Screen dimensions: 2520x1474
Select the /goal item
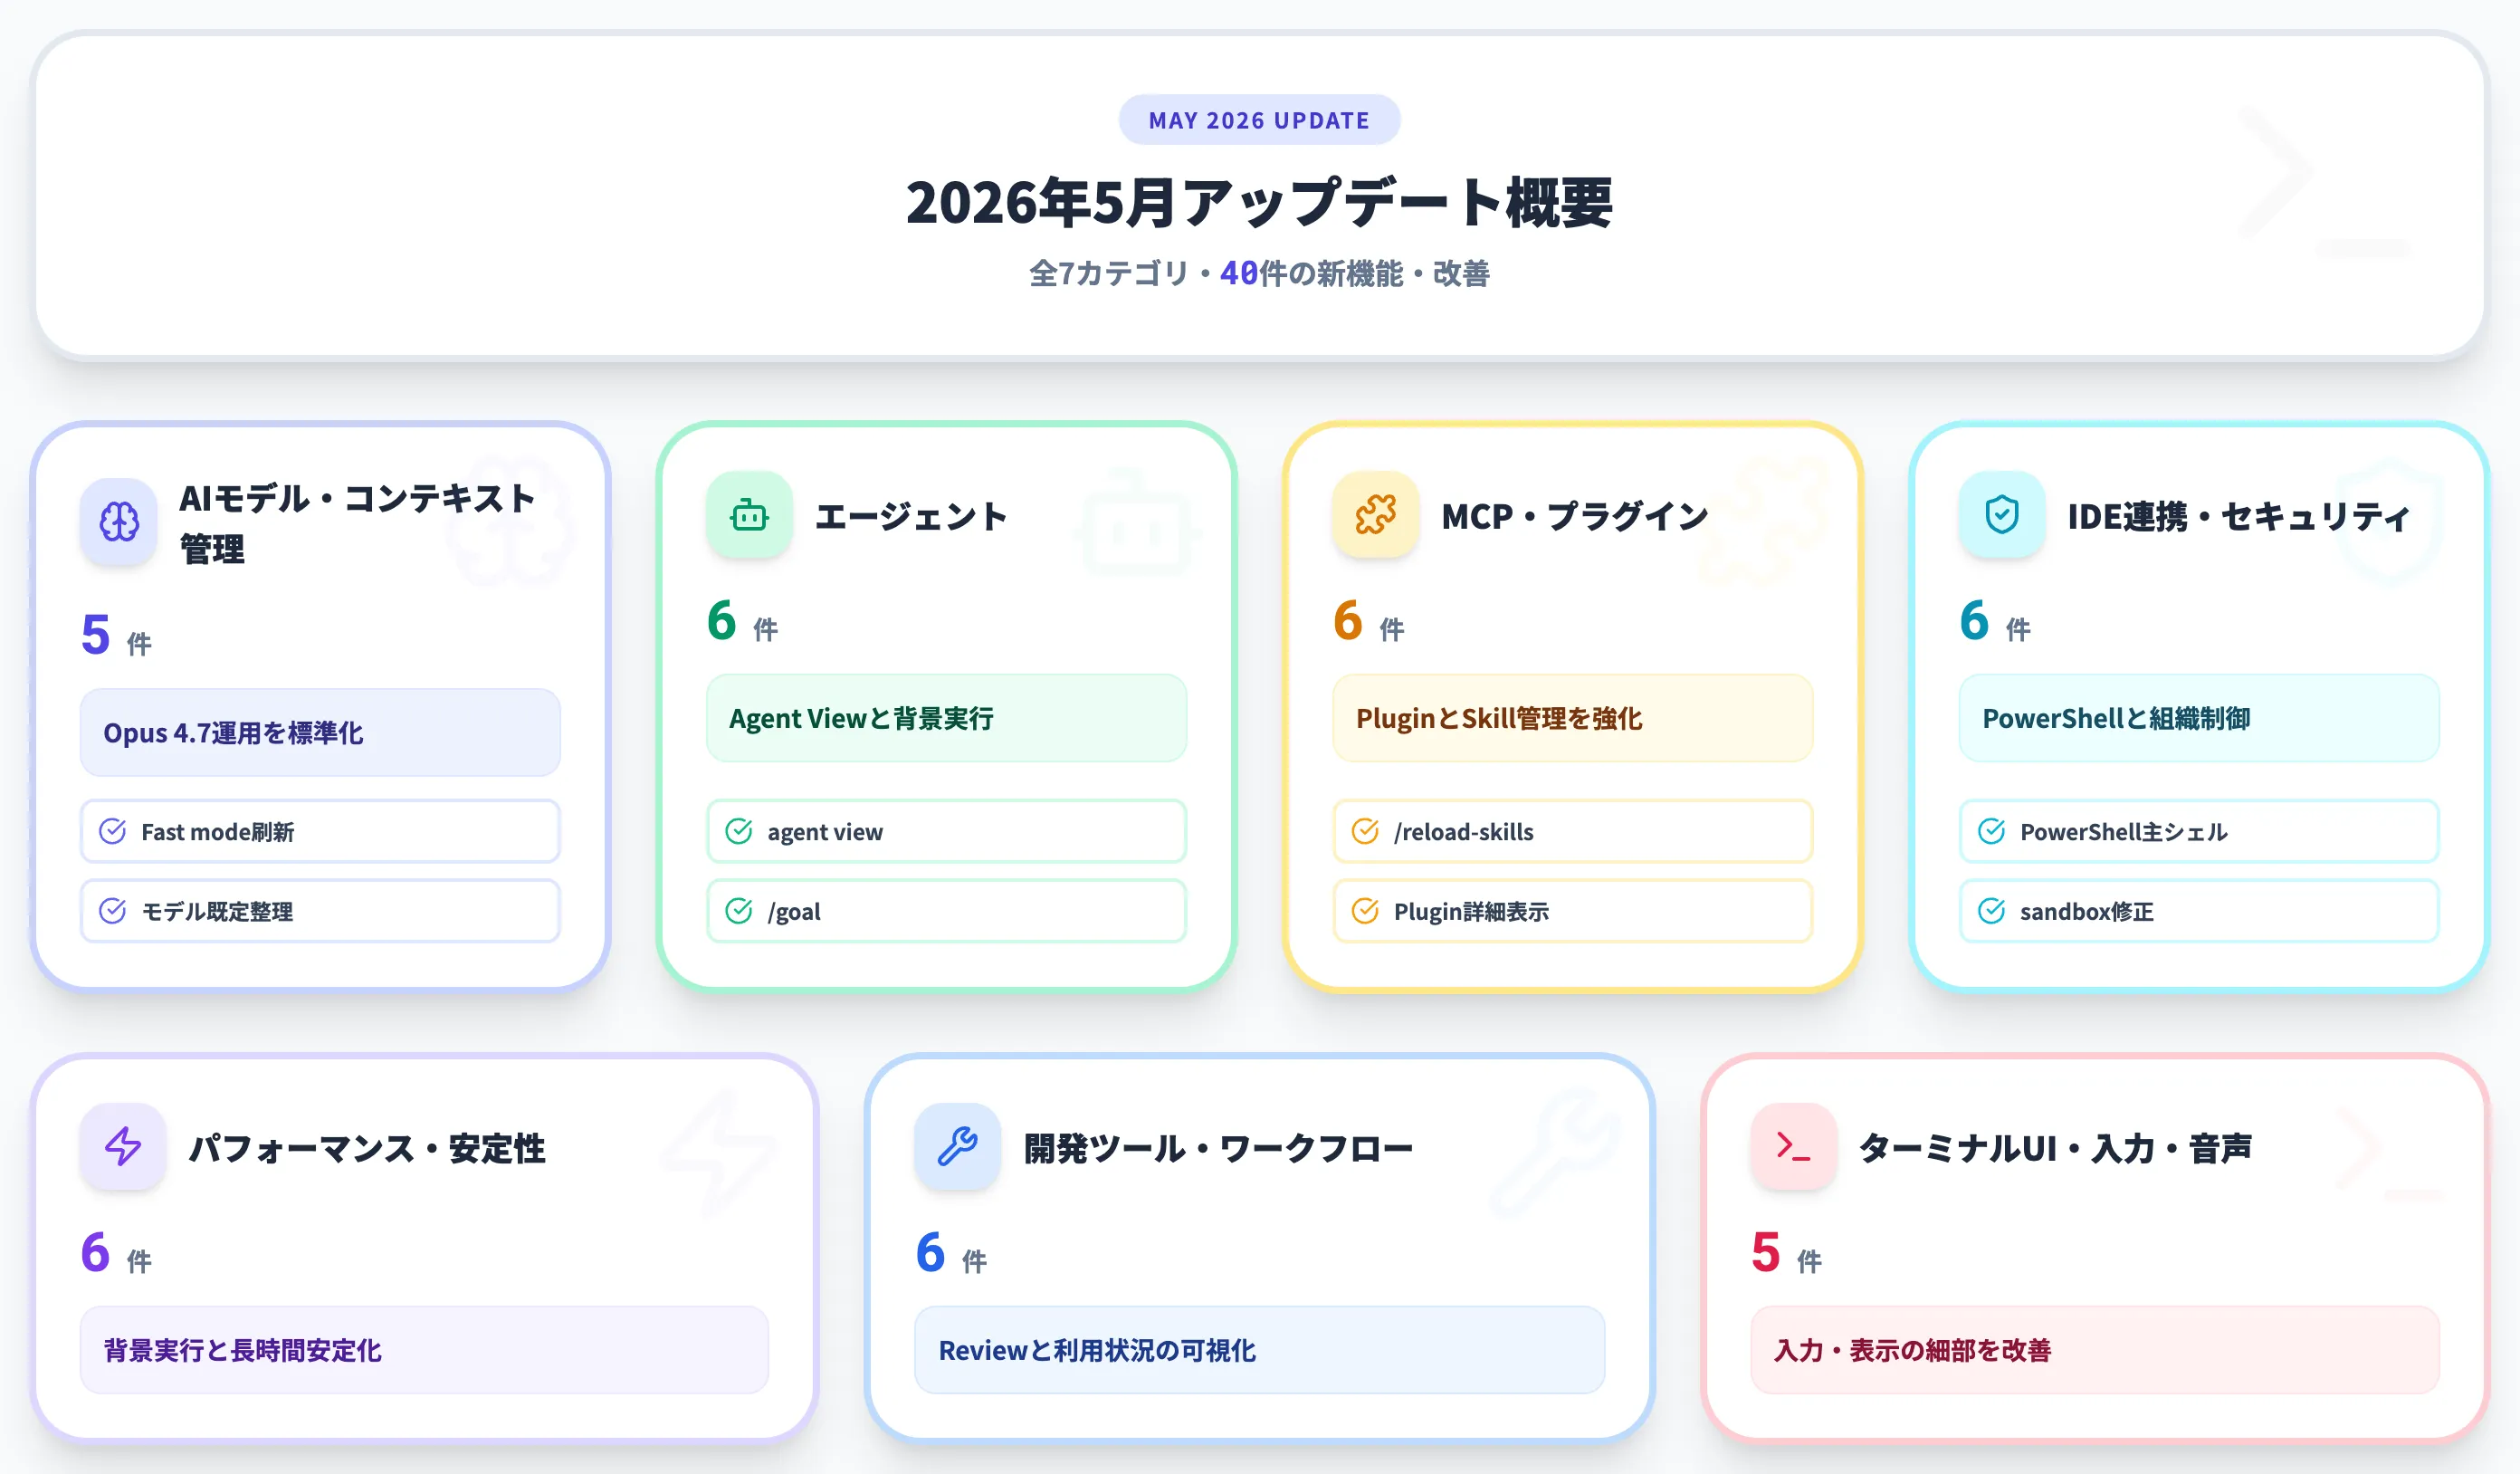tap(946, 911)
